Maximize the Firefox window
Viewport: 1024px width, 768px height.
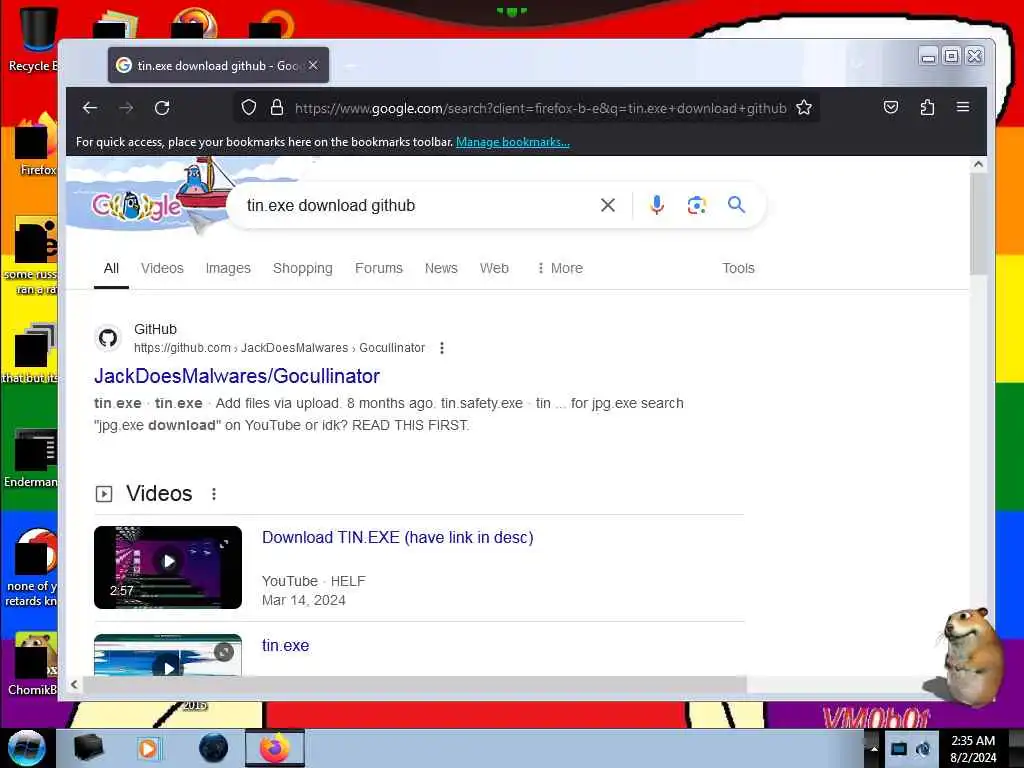click(x=952, y=56)
